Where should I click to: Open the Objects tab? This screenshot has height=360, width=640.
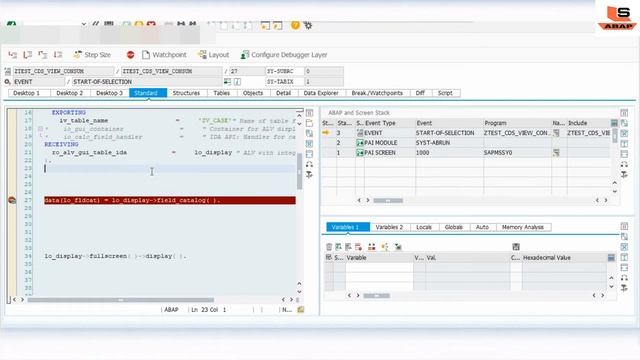pos(253,93)
